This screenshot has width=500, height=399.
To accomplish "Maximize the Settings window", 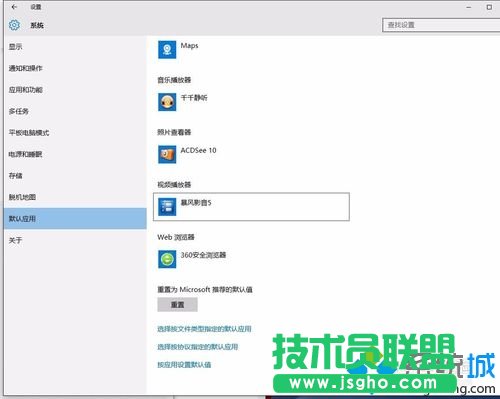I will click(x=489, y=7).
